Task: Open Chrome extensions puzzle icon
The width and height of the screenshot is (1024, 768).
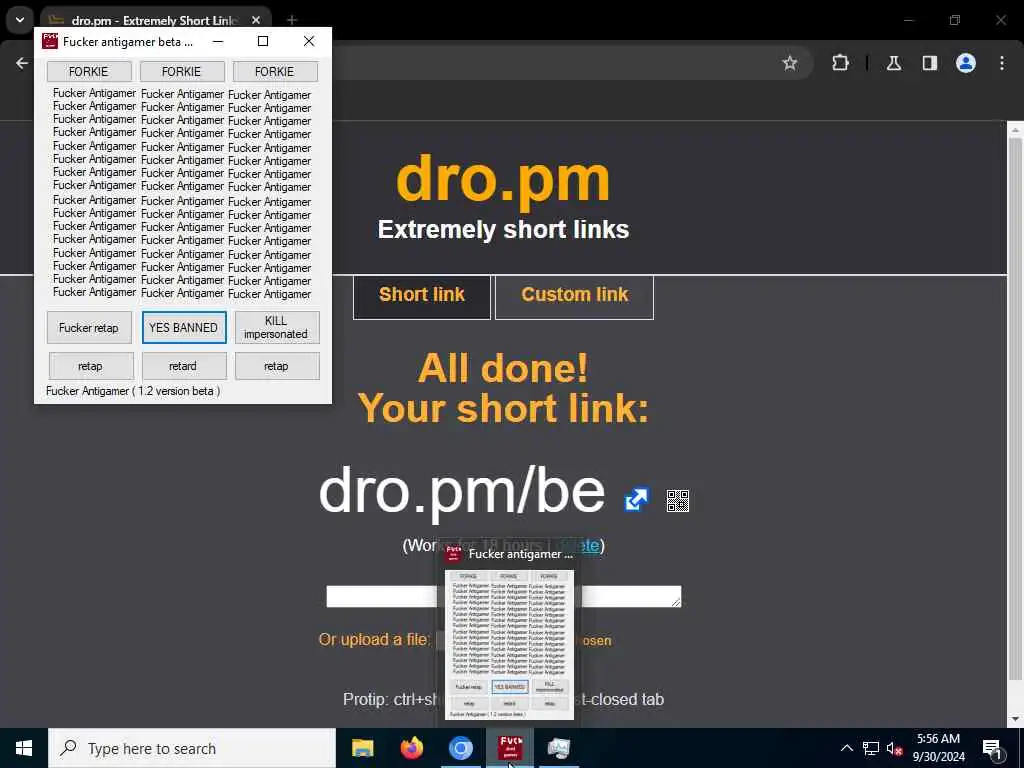Action: (x=840, y=63)
